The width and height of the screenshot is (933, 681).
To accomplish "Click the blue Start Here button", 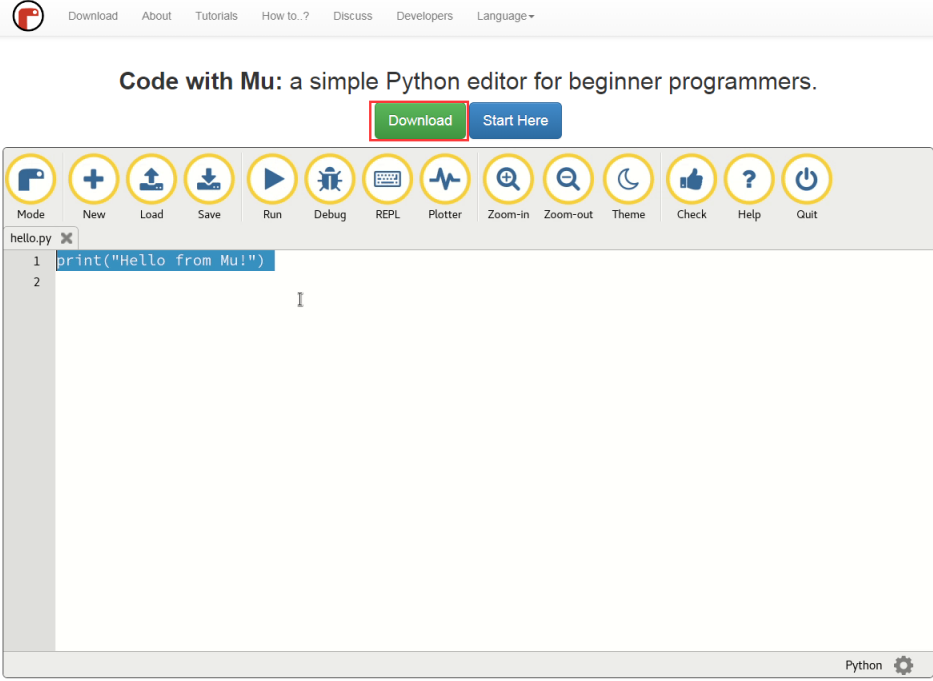I will click(x=515, y=121).
